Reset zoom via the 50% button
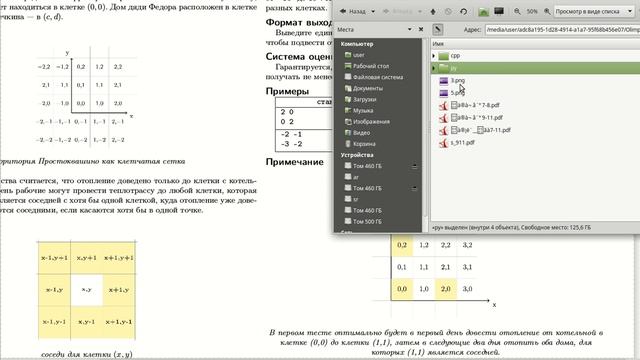 coord(532,11)
